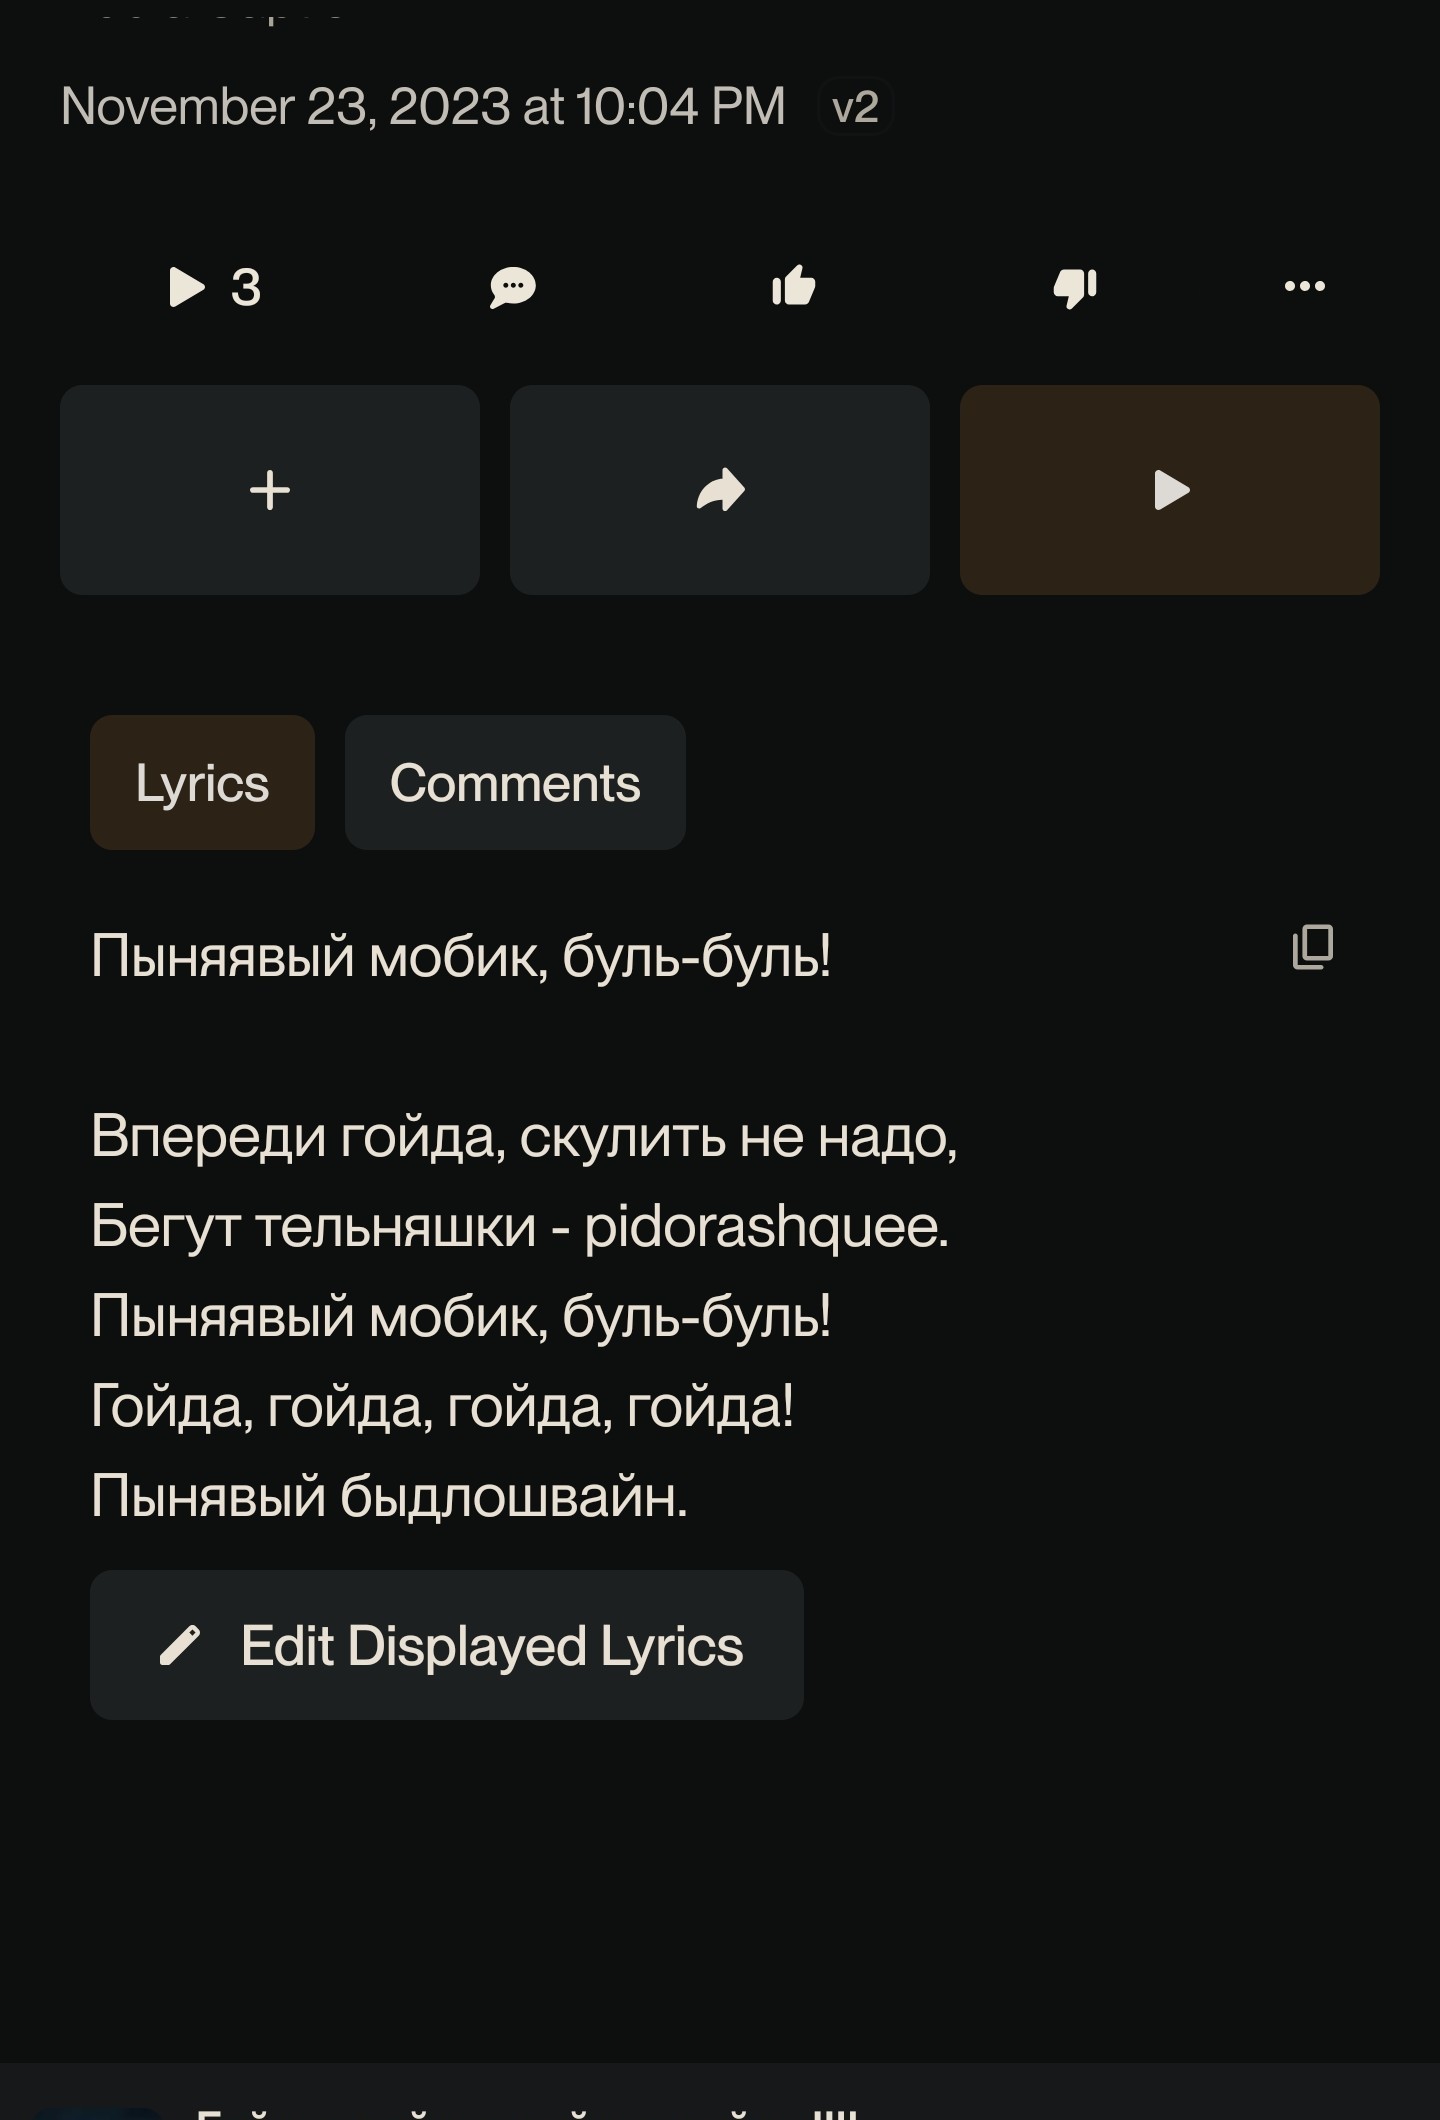This screenshot has width=1440, height=2120.
Task: Select the Lyrics tab
Action: pyautogui.click(x=202, y=782)
